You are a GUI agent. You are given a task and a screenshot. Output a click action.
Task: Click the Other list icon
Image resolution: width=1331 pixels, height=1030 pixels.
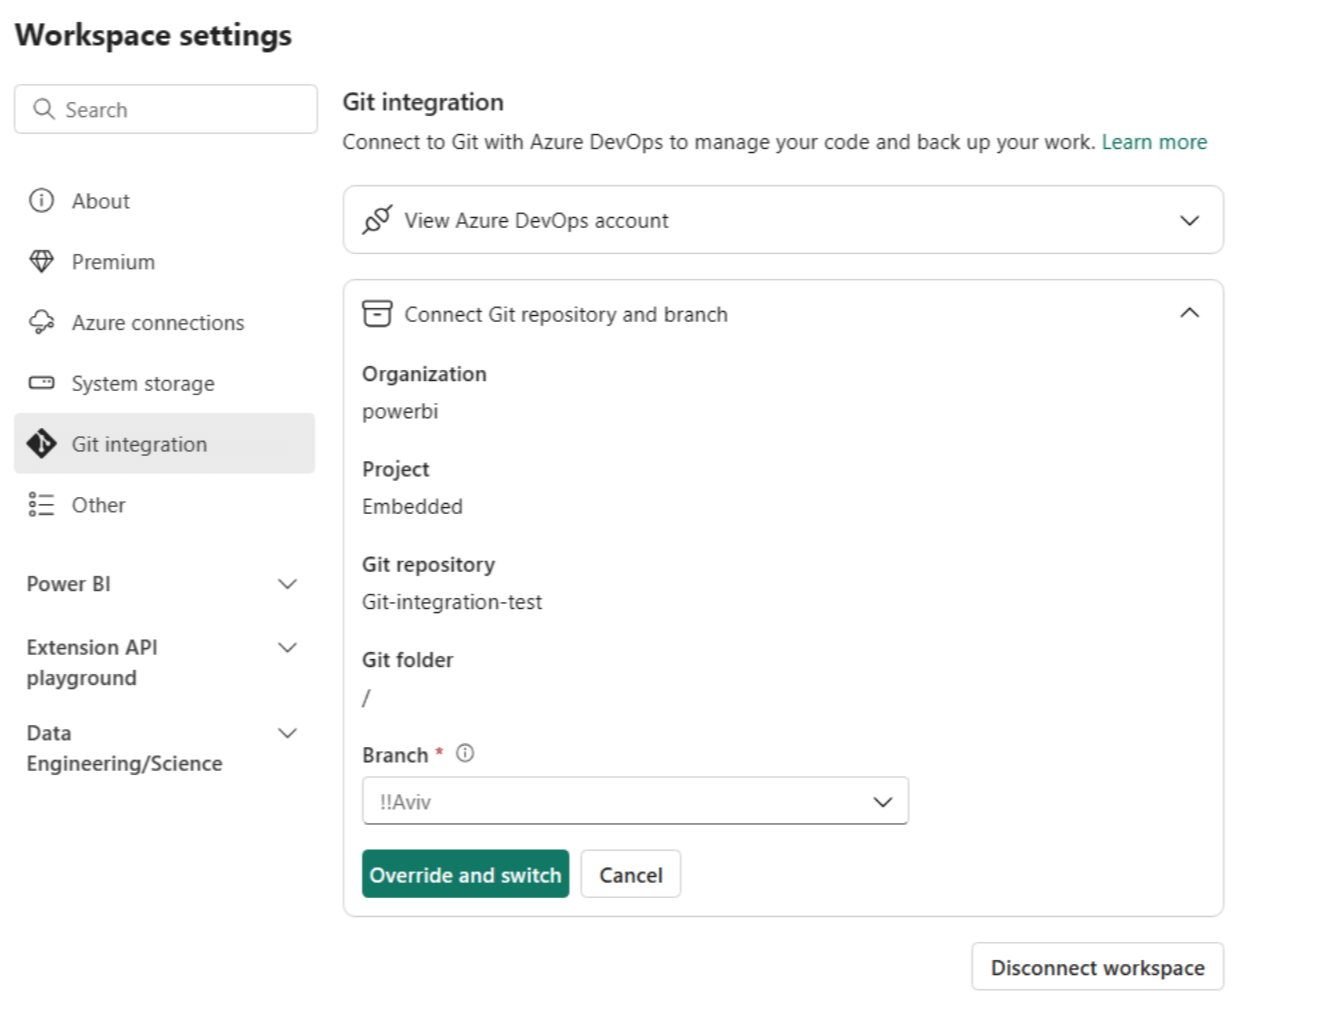41,504
